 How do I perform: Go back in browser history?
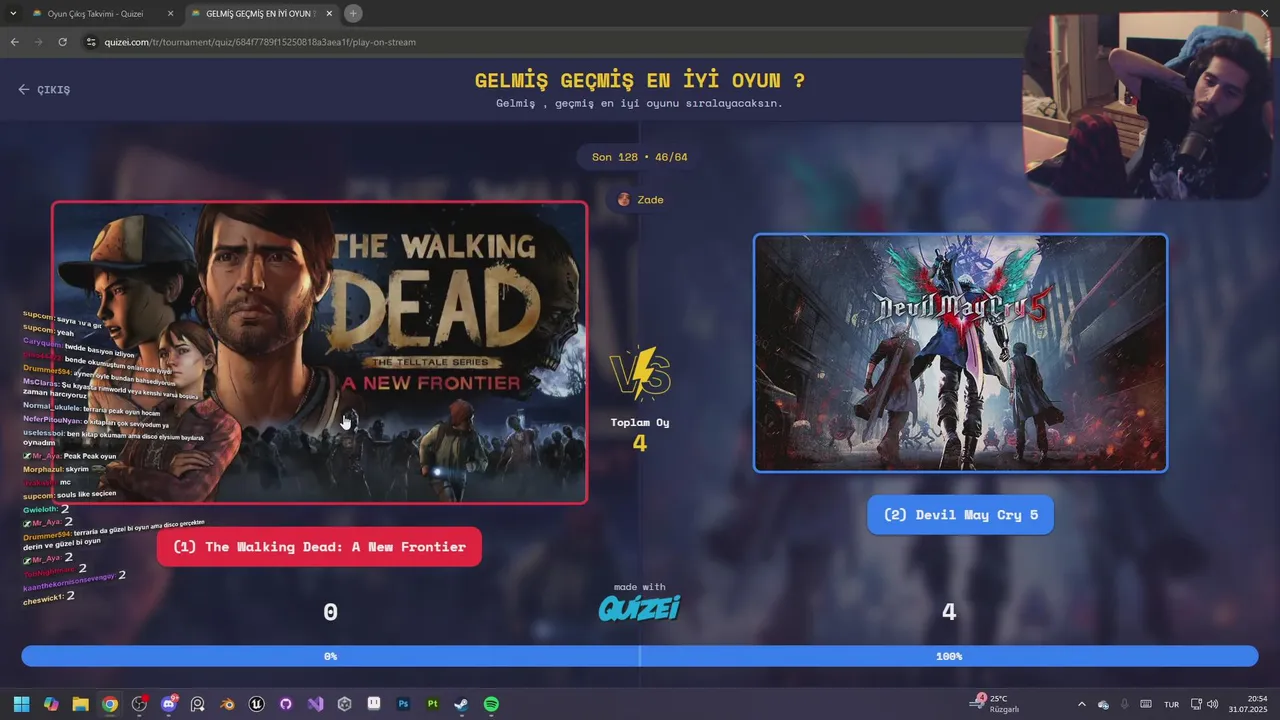14,42
